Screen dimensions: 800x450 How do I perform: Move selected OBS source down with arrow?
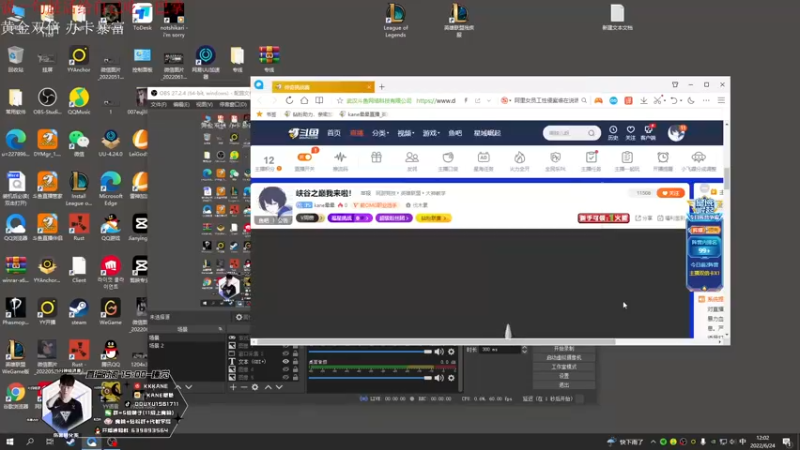(279, 387)
